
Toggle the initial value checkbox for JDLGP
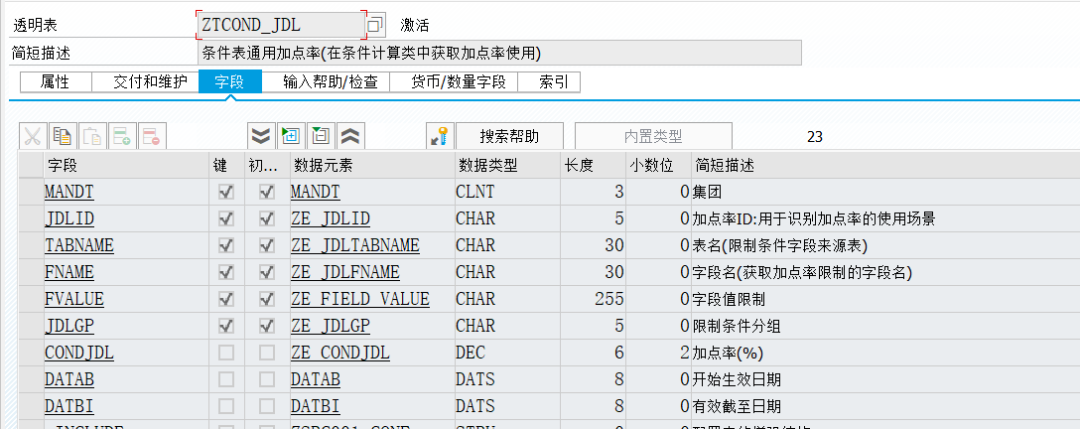(x=267, y=326)
